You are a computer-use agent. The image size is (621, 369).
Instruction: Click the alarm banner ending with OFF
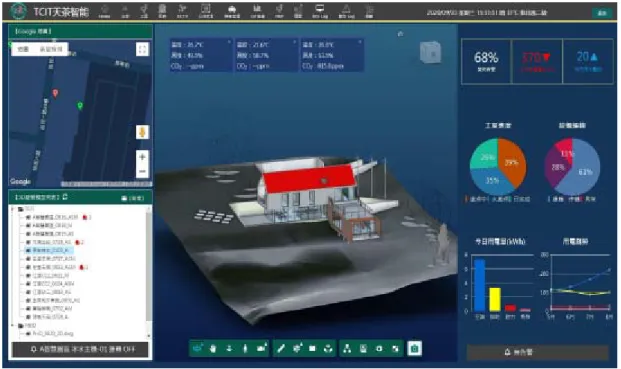pyautogui.click(x=80, y=350)
